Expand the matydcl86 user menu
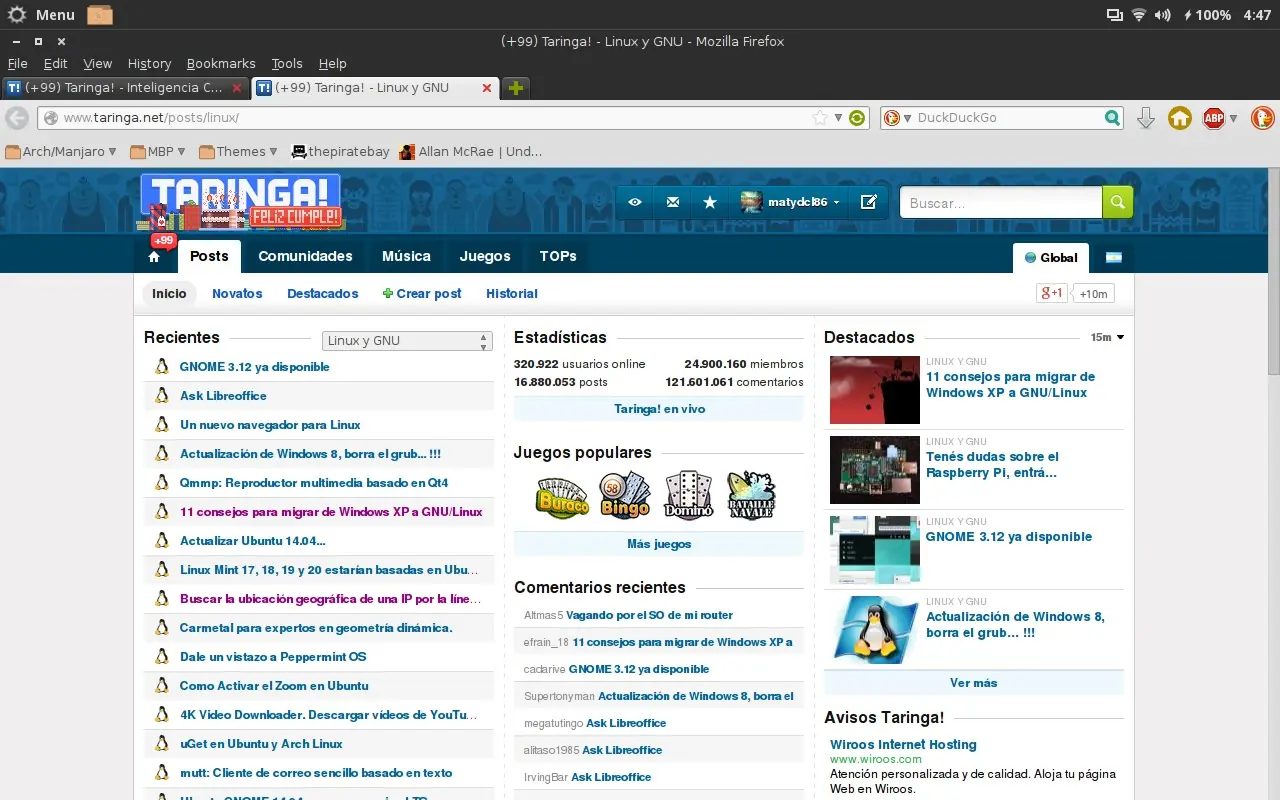 [x=791, y=202]
